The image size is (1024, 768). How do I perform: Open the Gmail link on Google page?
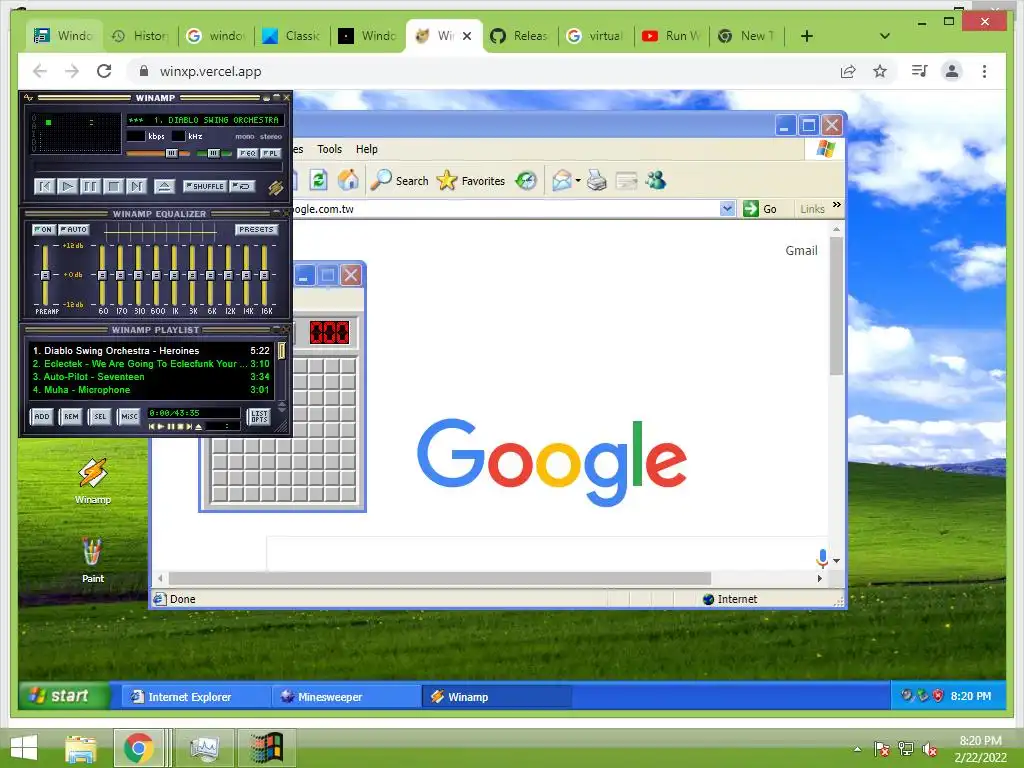point(801,251)
